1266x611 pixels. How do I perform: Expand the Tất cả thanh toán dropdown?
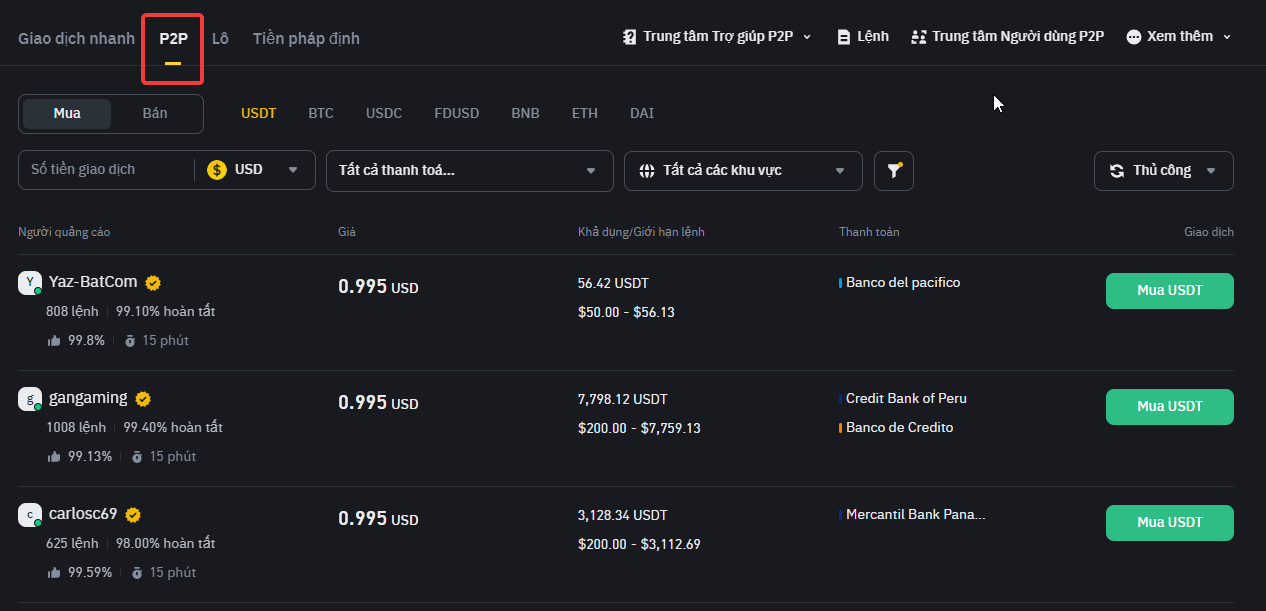click(469, 171)
